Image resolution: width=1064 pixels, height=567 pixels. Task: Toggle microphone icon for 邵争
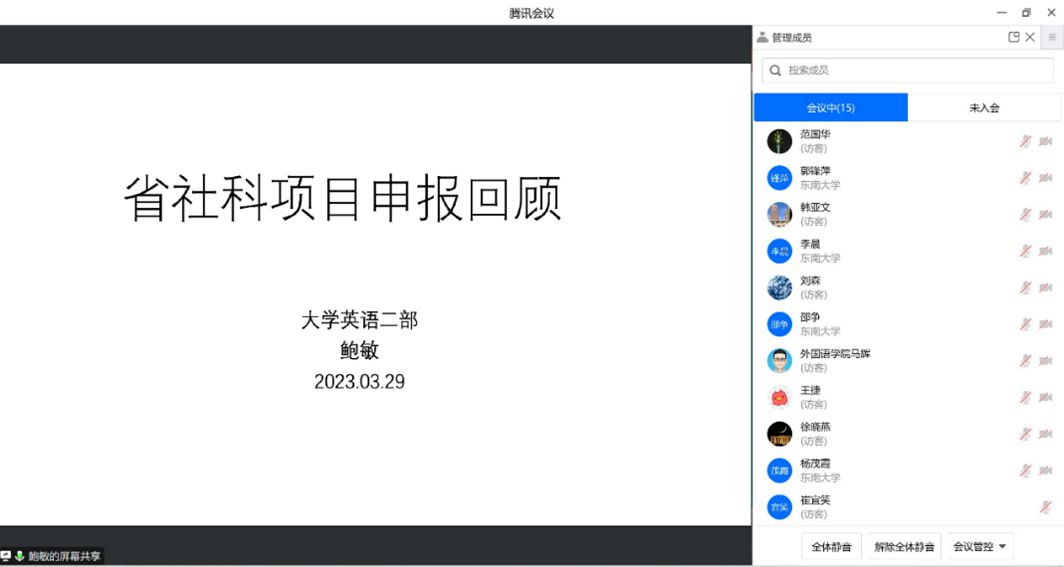click(1025, 324)
